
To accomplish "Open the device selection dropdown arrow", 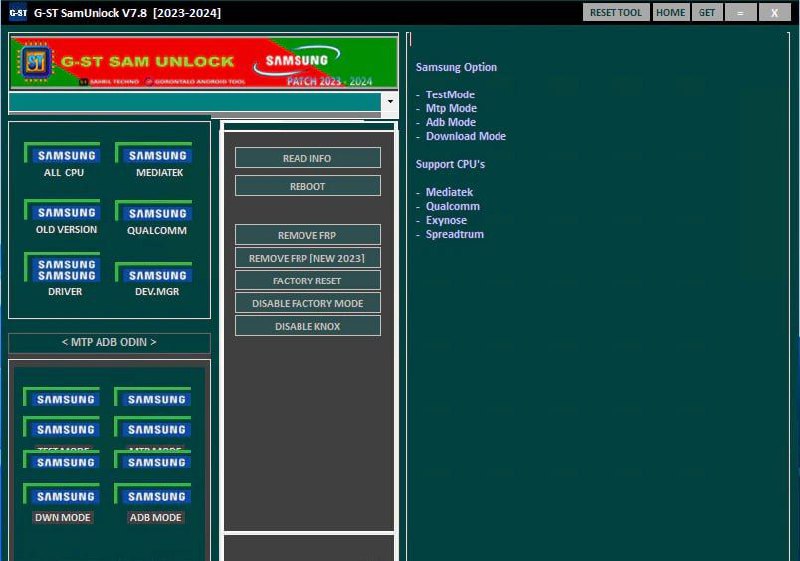I will click(x=390, y=101).
